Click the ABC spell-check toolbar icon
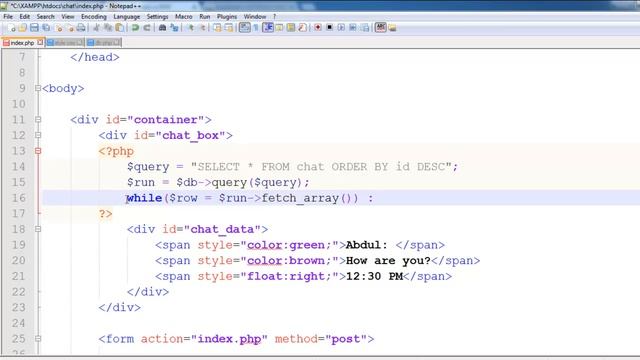 (380, 28)
